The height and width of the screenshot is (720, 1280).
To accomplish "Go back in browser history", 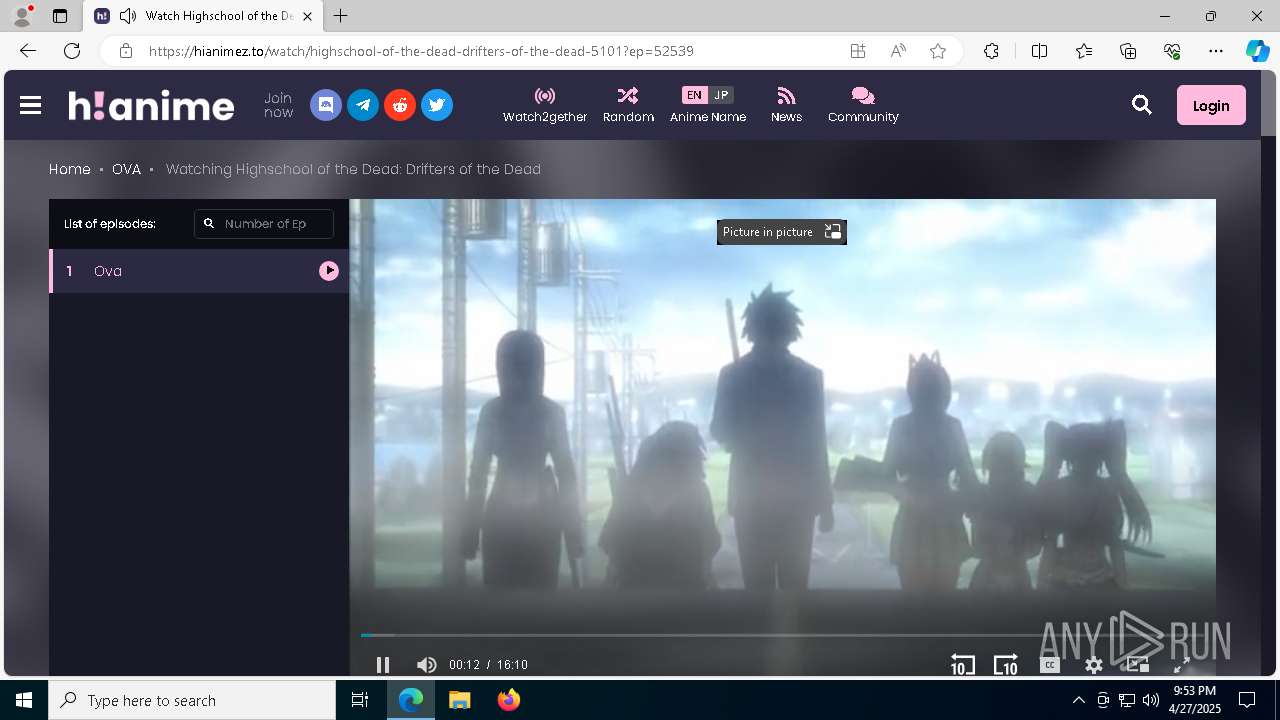I will (28, 51).
